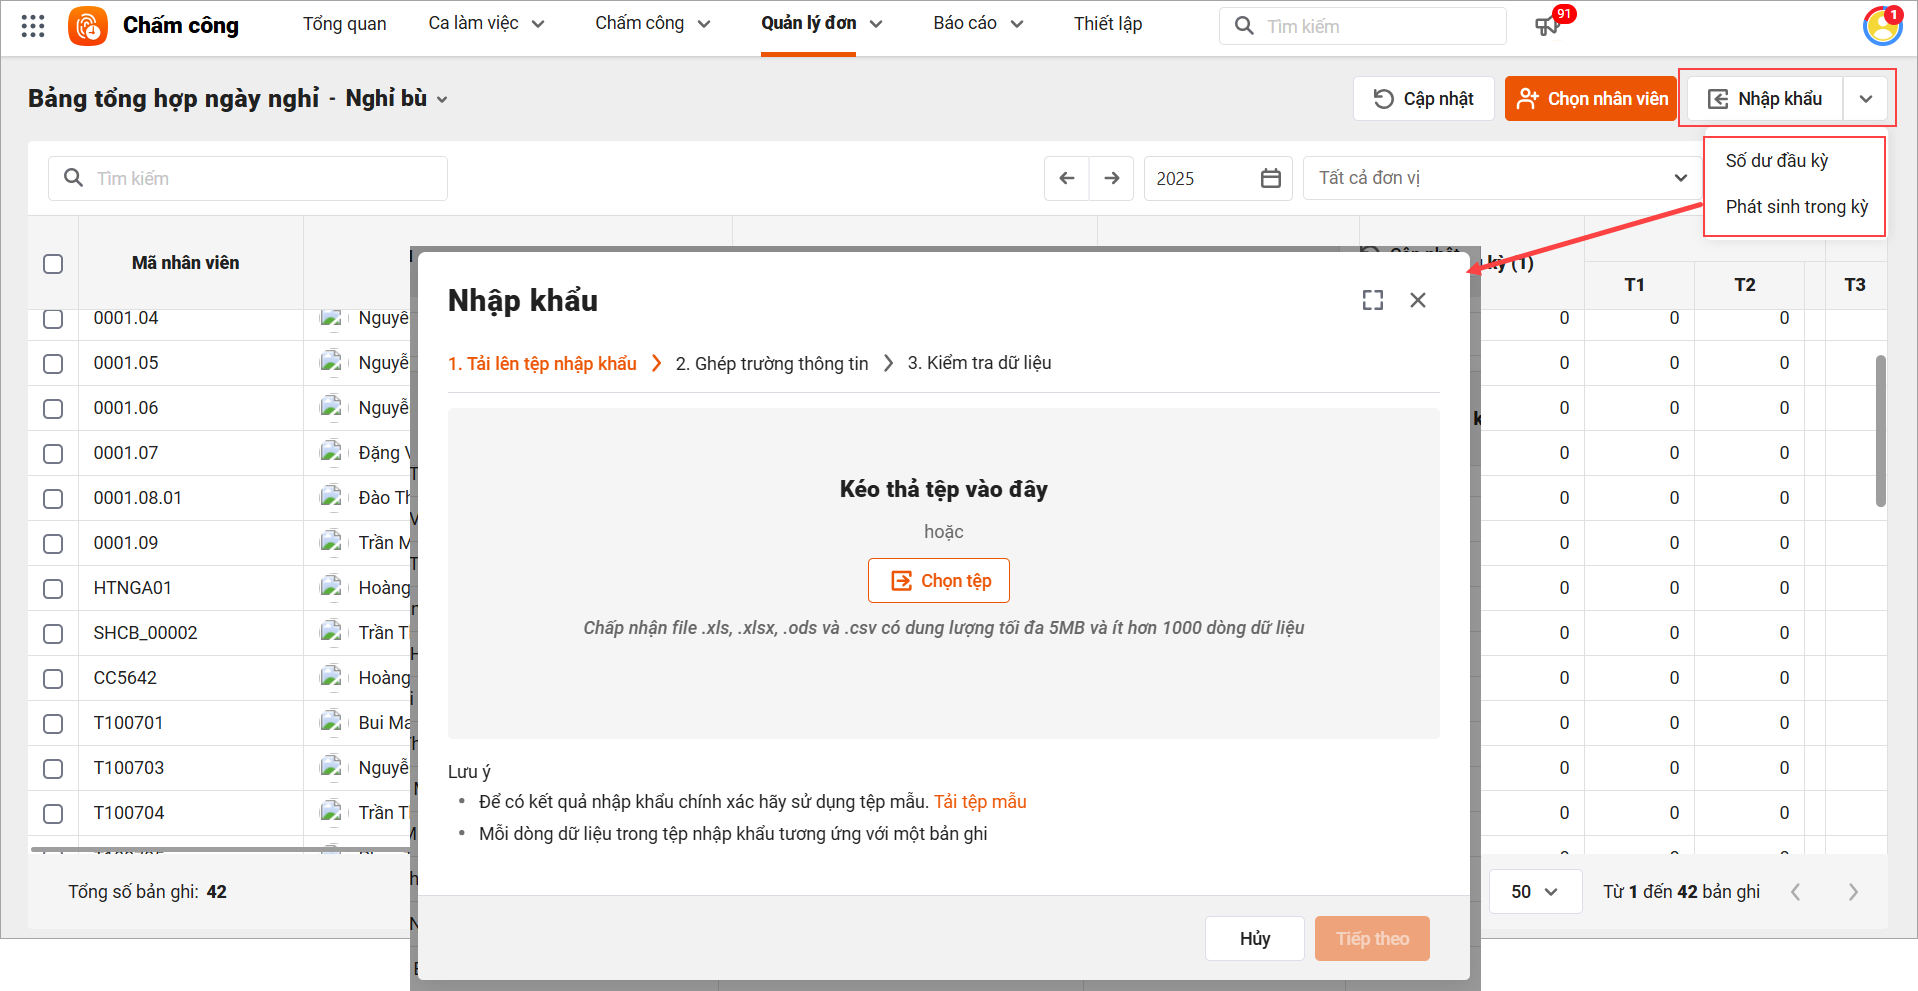Choose Phát sinh trong kỳ option
Viewport: 1918px width, 991px height.
pyautogui.click(x=1796, y=207)
